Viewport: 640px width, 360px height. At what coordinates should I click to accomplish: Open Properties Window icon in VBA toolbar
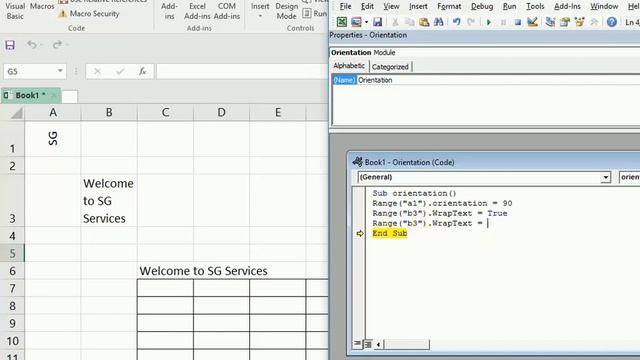(564, 22)
